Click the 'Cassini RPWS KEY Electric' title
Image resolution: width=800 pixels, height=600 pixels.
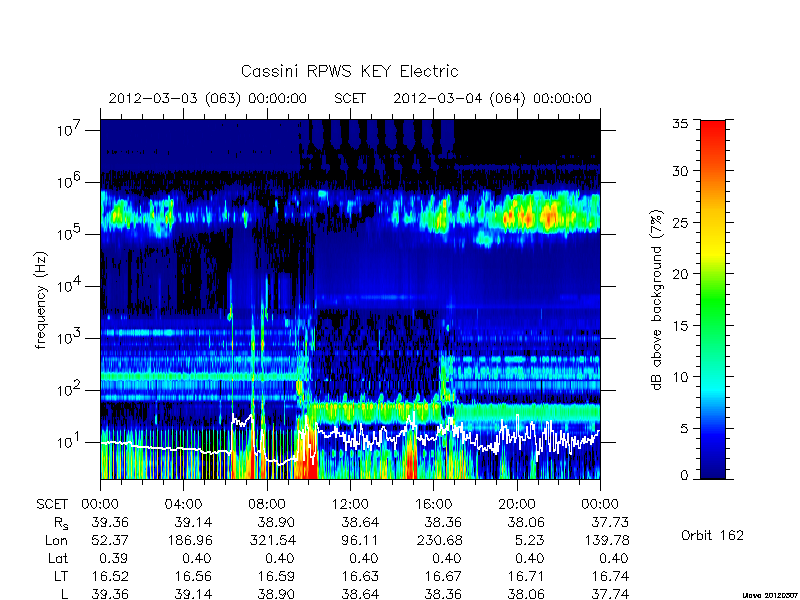(x=349, y=71)
